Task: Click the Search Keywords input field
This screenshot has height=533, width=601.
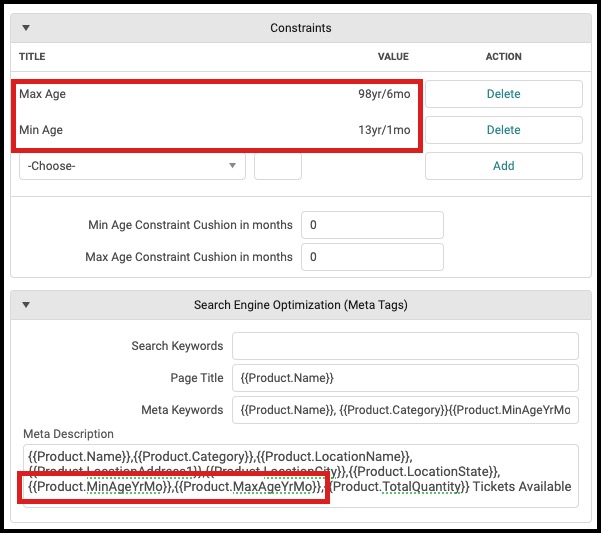Action: pos(405,346)
